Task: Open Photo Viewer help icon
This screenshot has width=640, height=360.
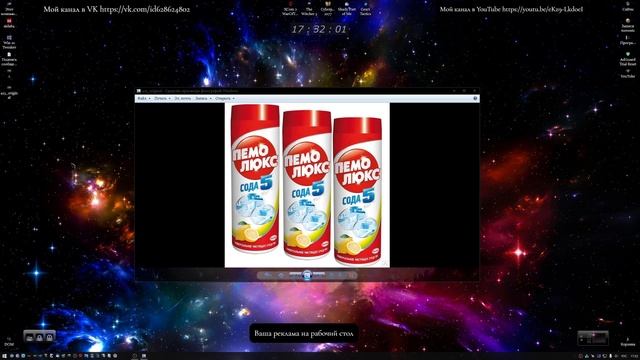Action: coord(475,98)
